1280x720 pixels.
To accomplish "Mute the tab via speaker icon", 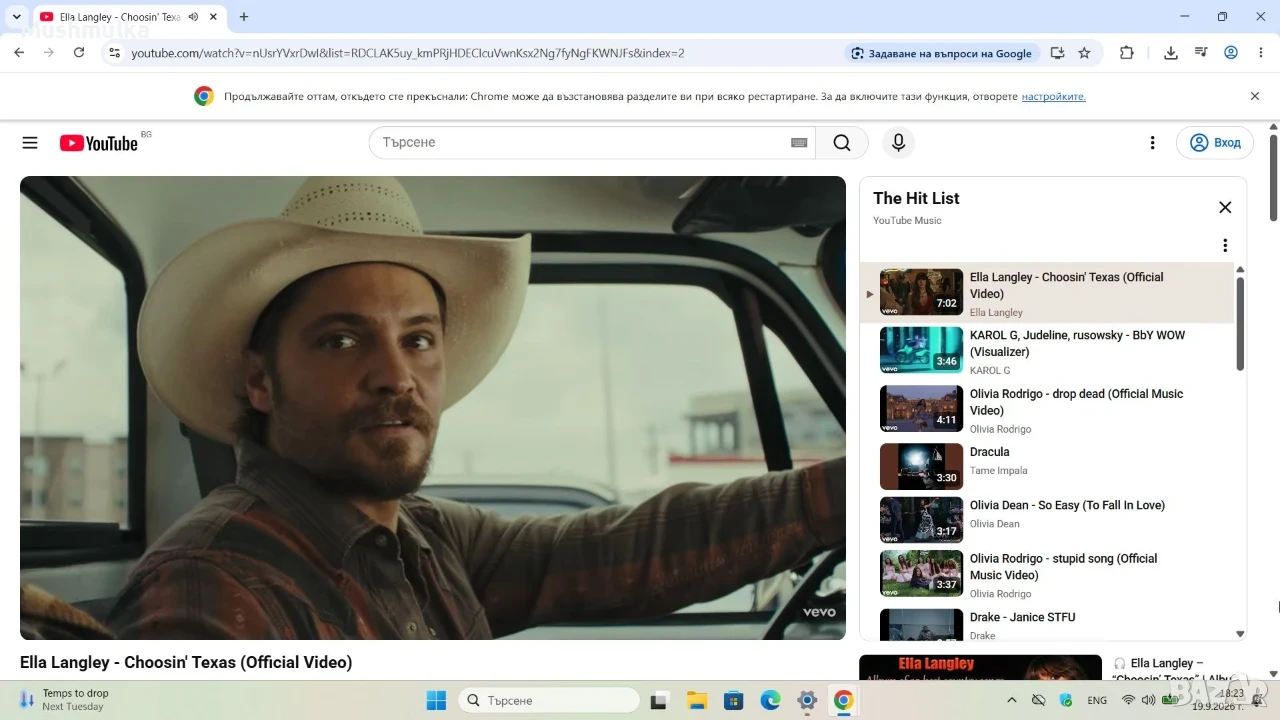I will (x=193, y=17).
